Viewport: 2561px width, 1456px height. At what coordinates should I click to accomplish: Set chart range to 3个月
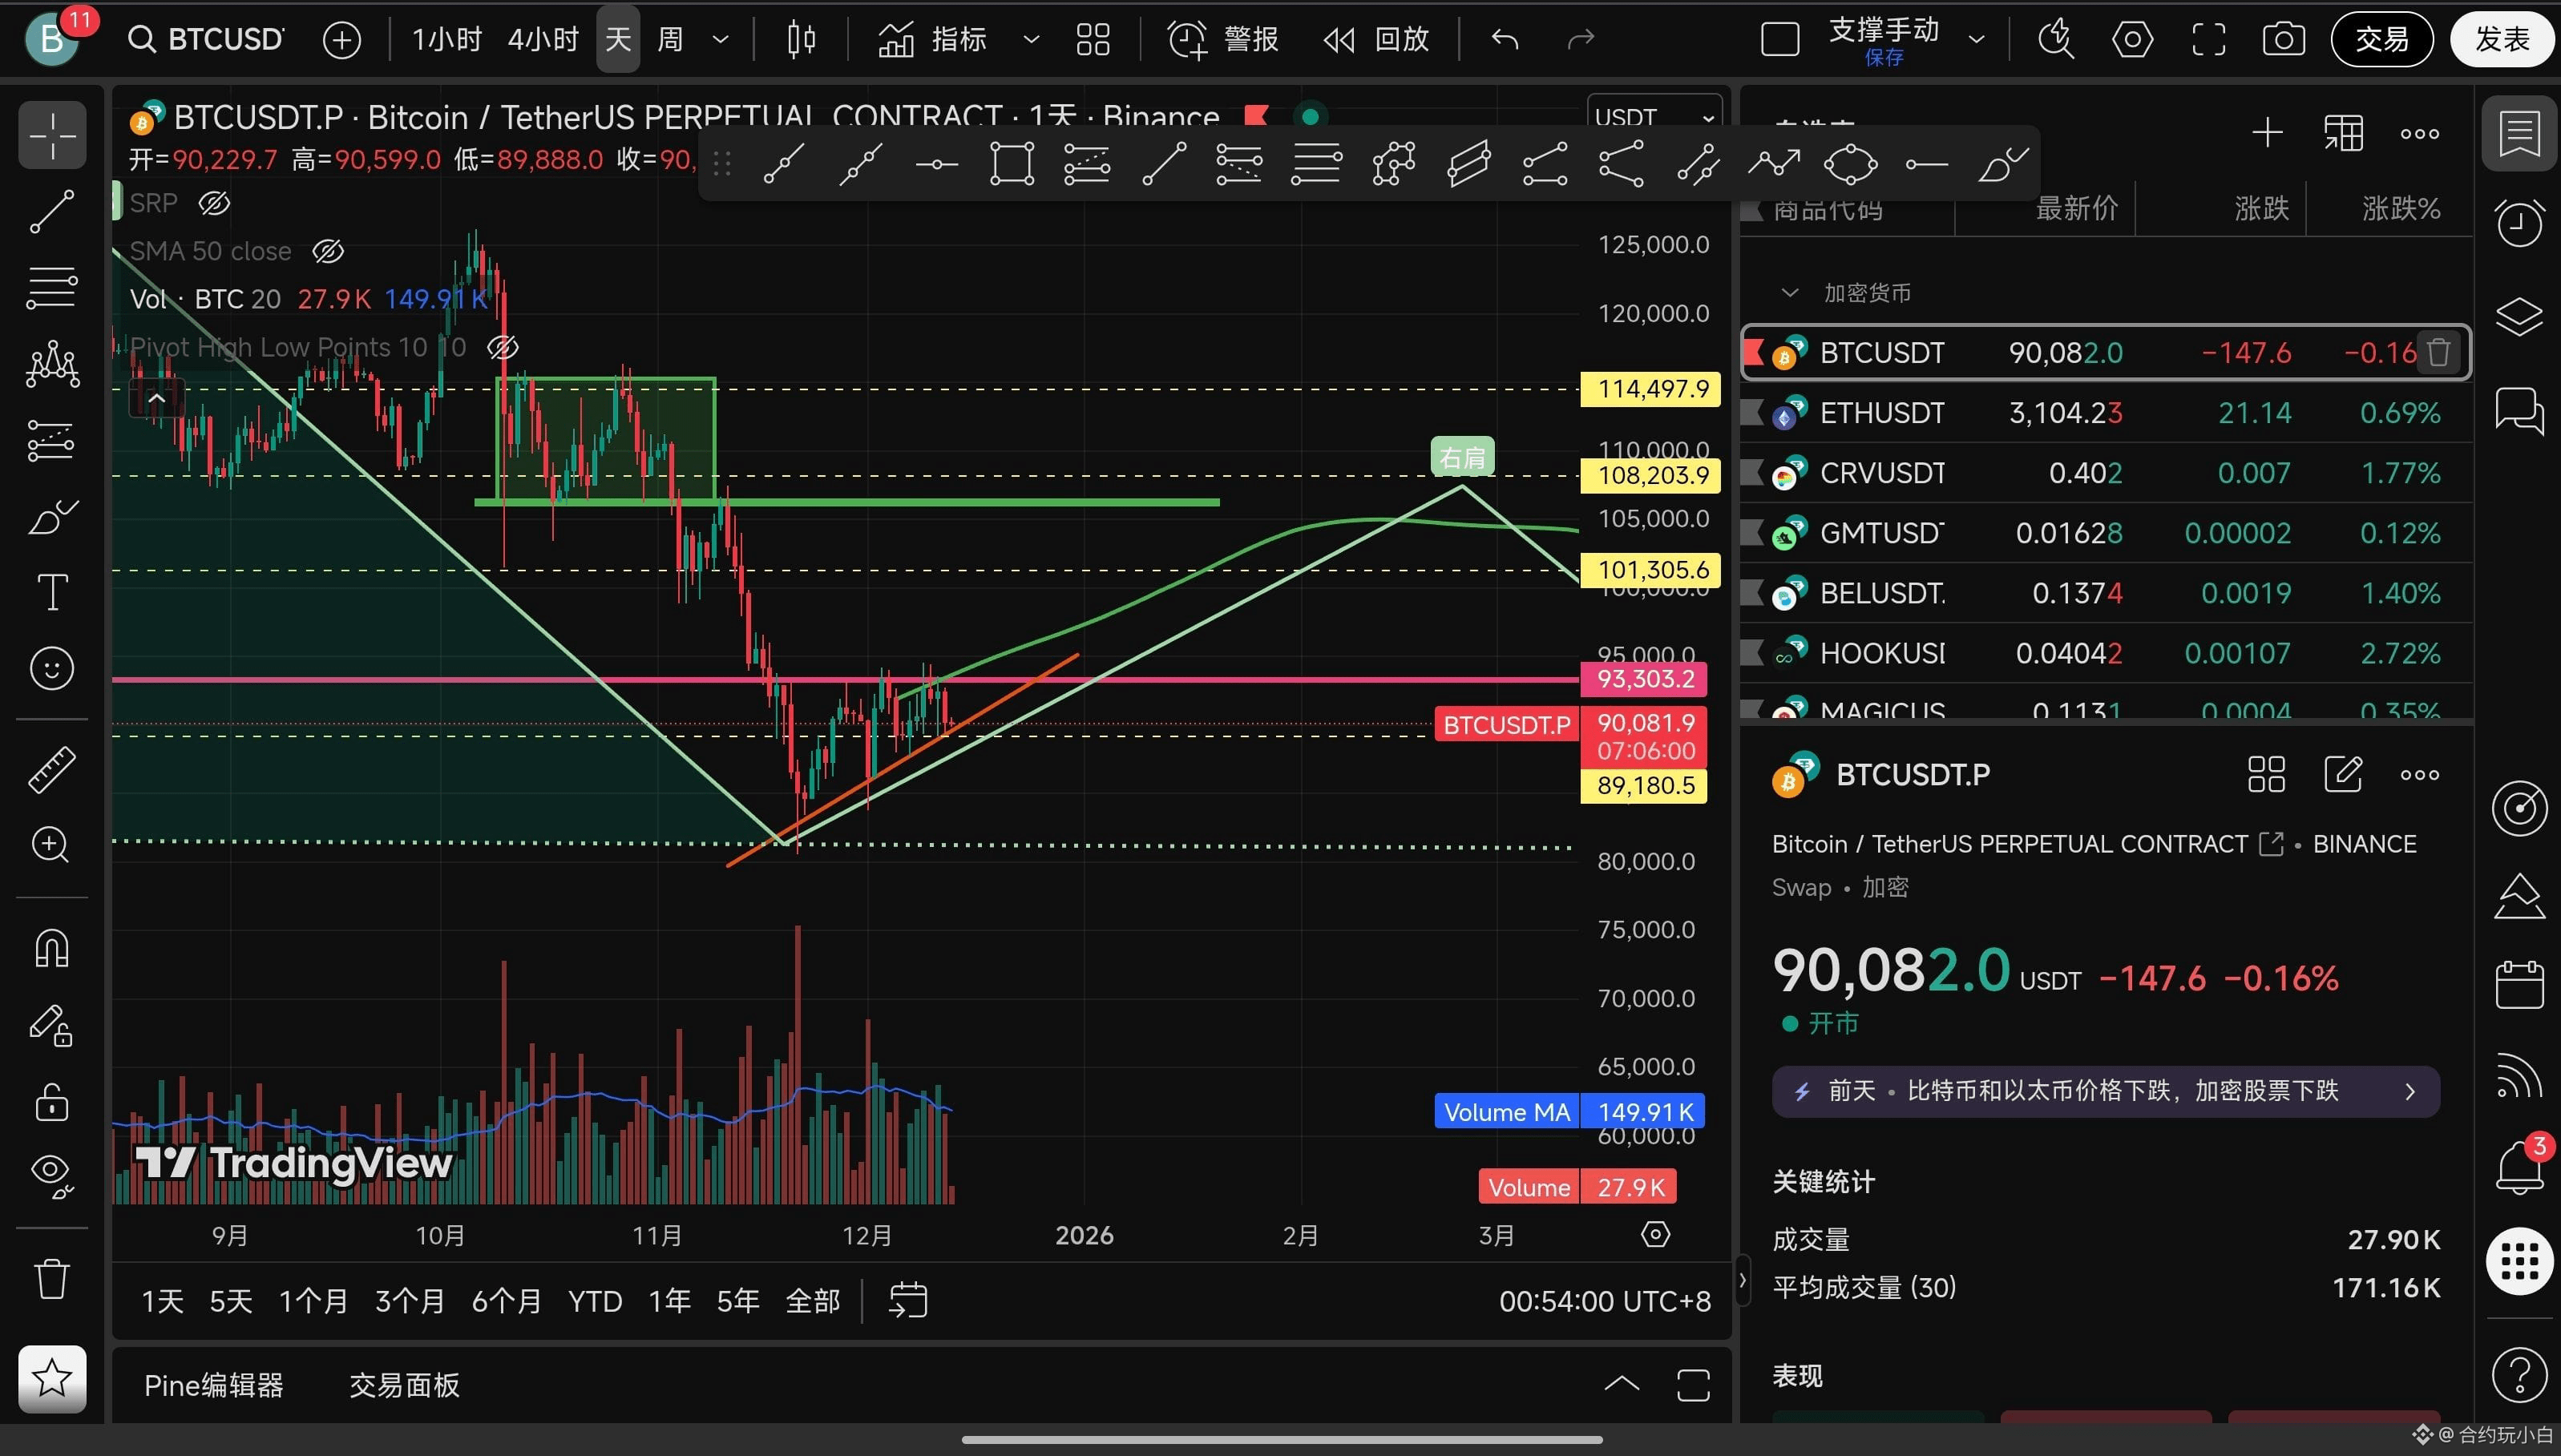409,1302
